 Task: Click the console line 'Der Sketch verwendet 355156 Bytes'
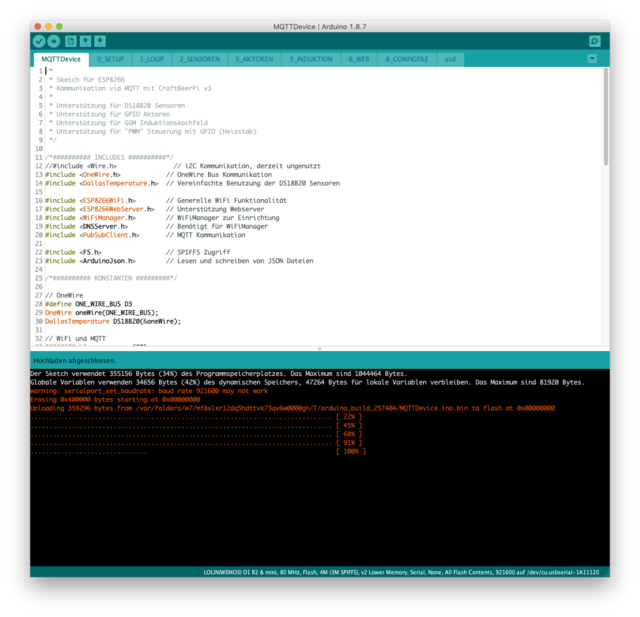(218, 374)
